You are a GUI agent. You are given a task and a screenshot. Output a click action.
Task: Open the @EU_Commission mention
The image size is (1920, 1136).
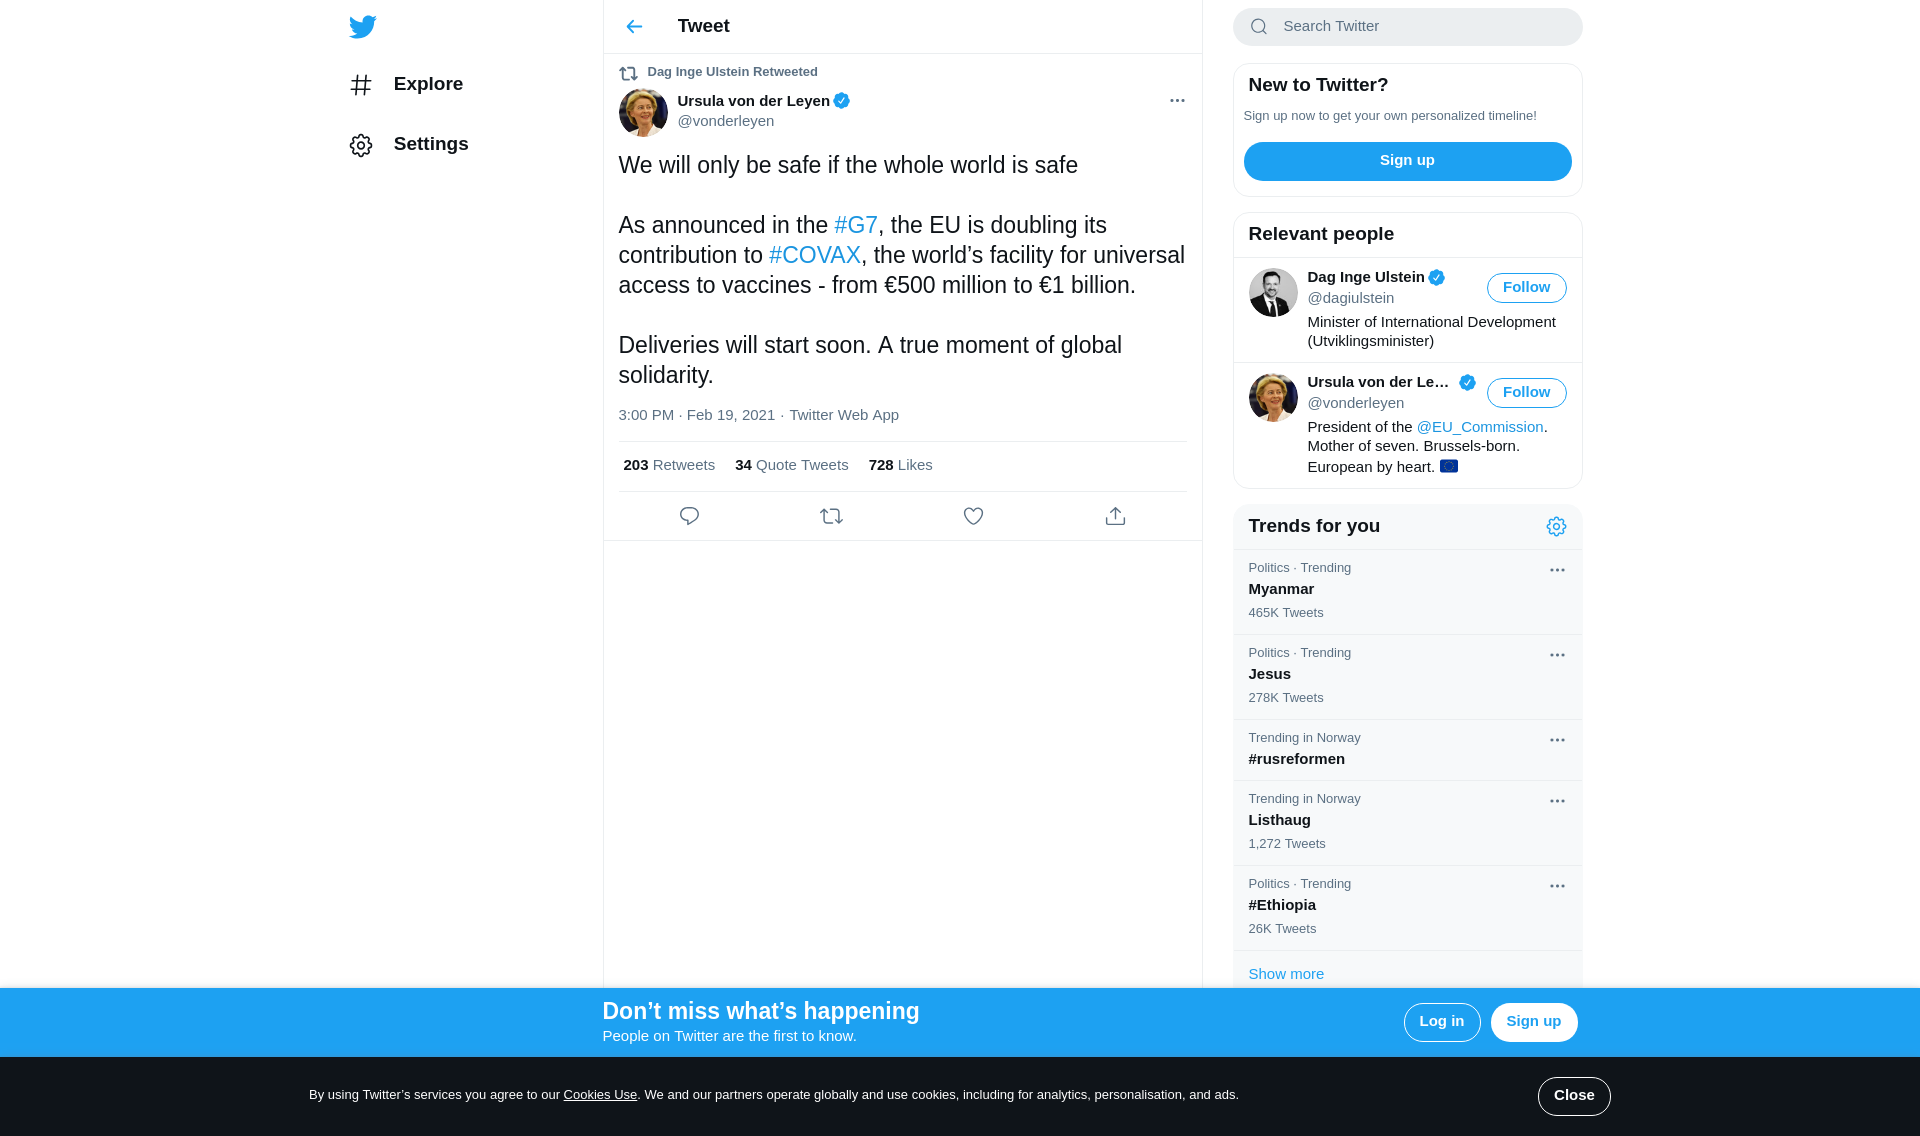pos(1479,427)
